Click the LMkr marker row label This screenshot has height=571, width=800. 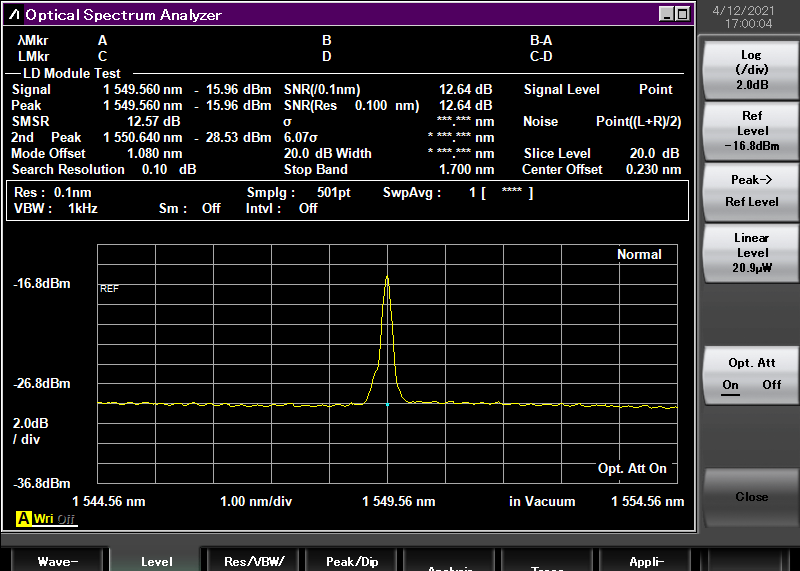tap(34, 57)
